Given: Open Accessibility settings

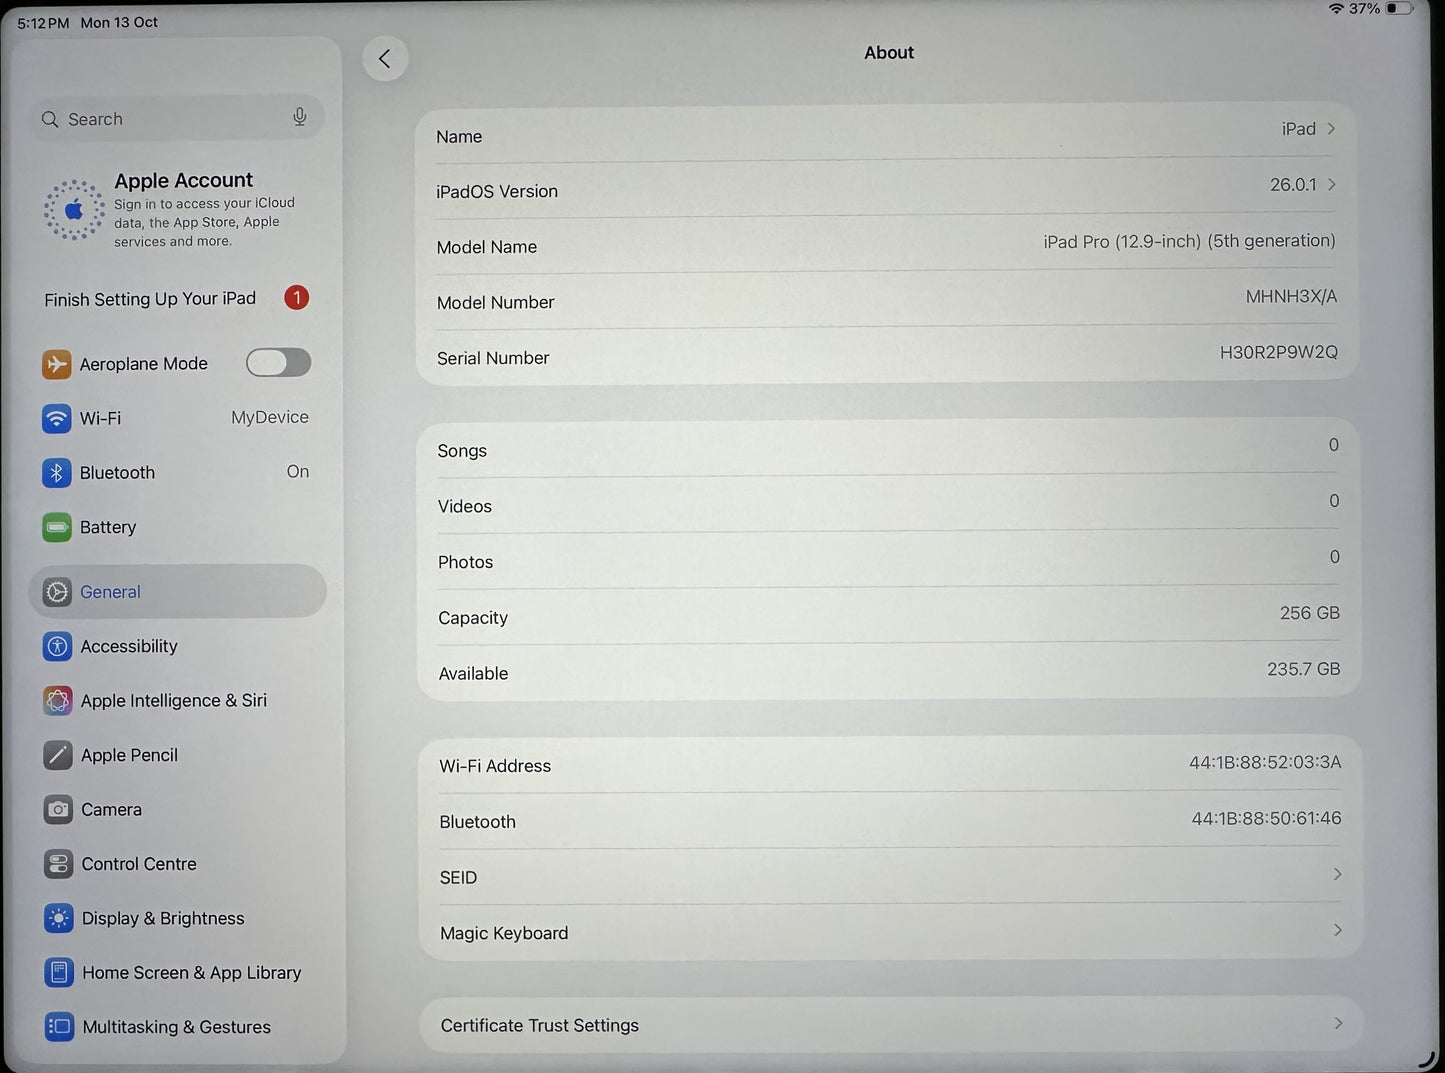Looking at the screenshot, I should (x=129, y=647).
